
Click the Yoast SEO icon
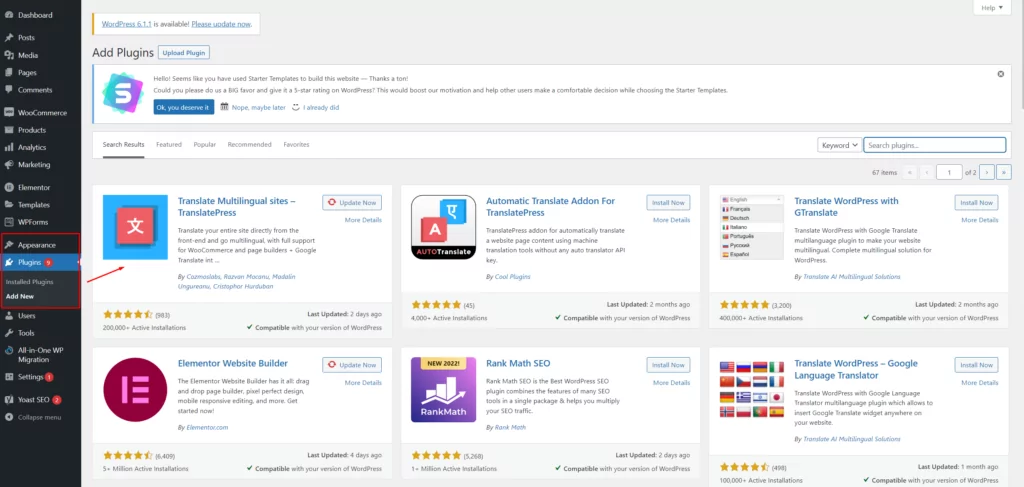[x=9, y=400]
